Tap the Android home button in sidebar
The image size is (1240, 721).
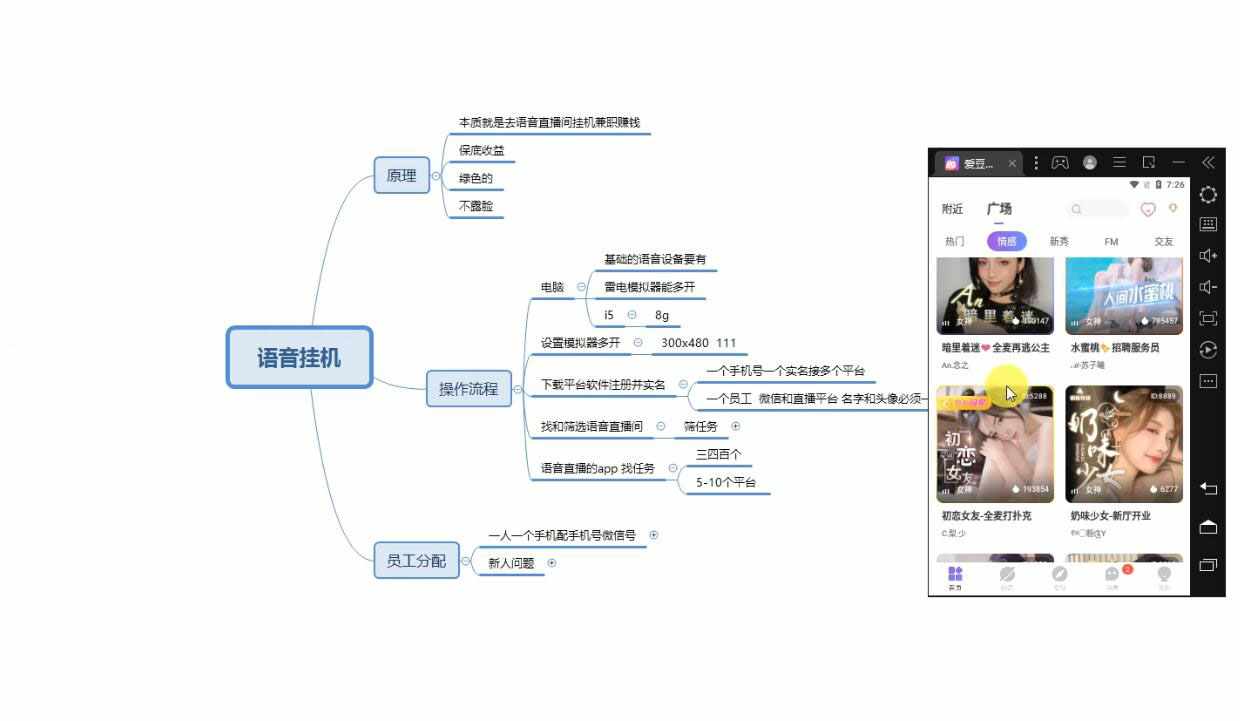click(x=1208, y=526)
